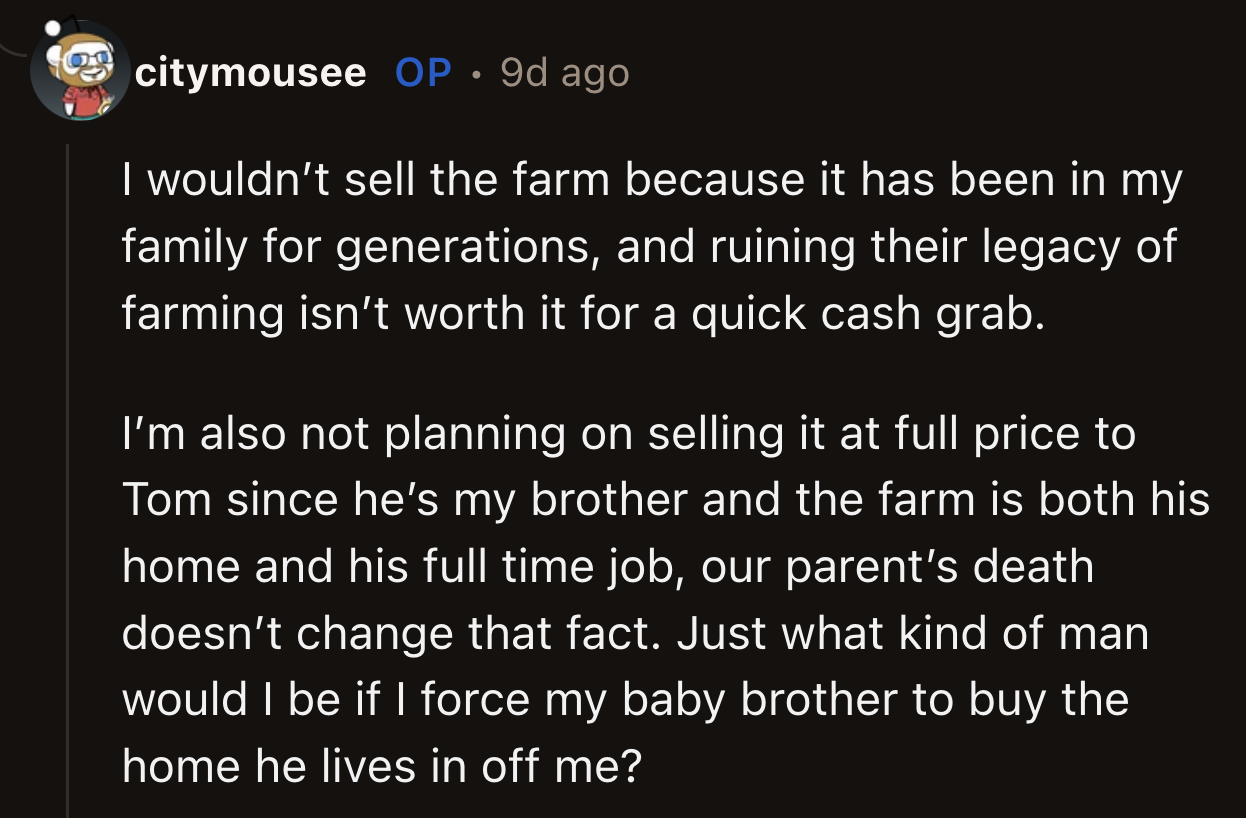This screenshot has width=1246, height=818.
Task: Click the 9d ago timestamp
Action: (x=565, y=72)
